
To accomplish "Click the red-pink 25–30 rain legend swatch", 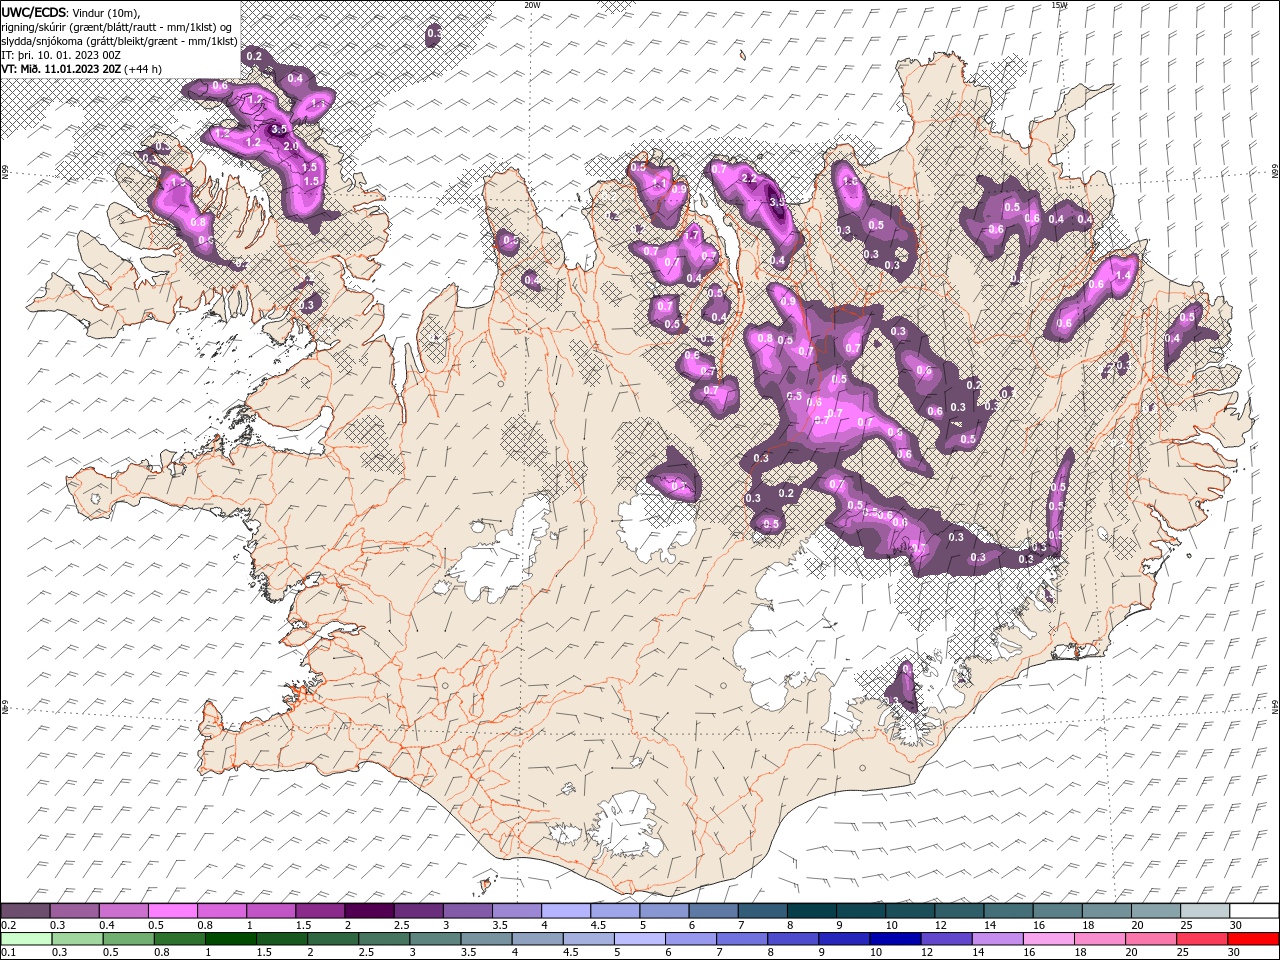I will (x=1202, y=939).
